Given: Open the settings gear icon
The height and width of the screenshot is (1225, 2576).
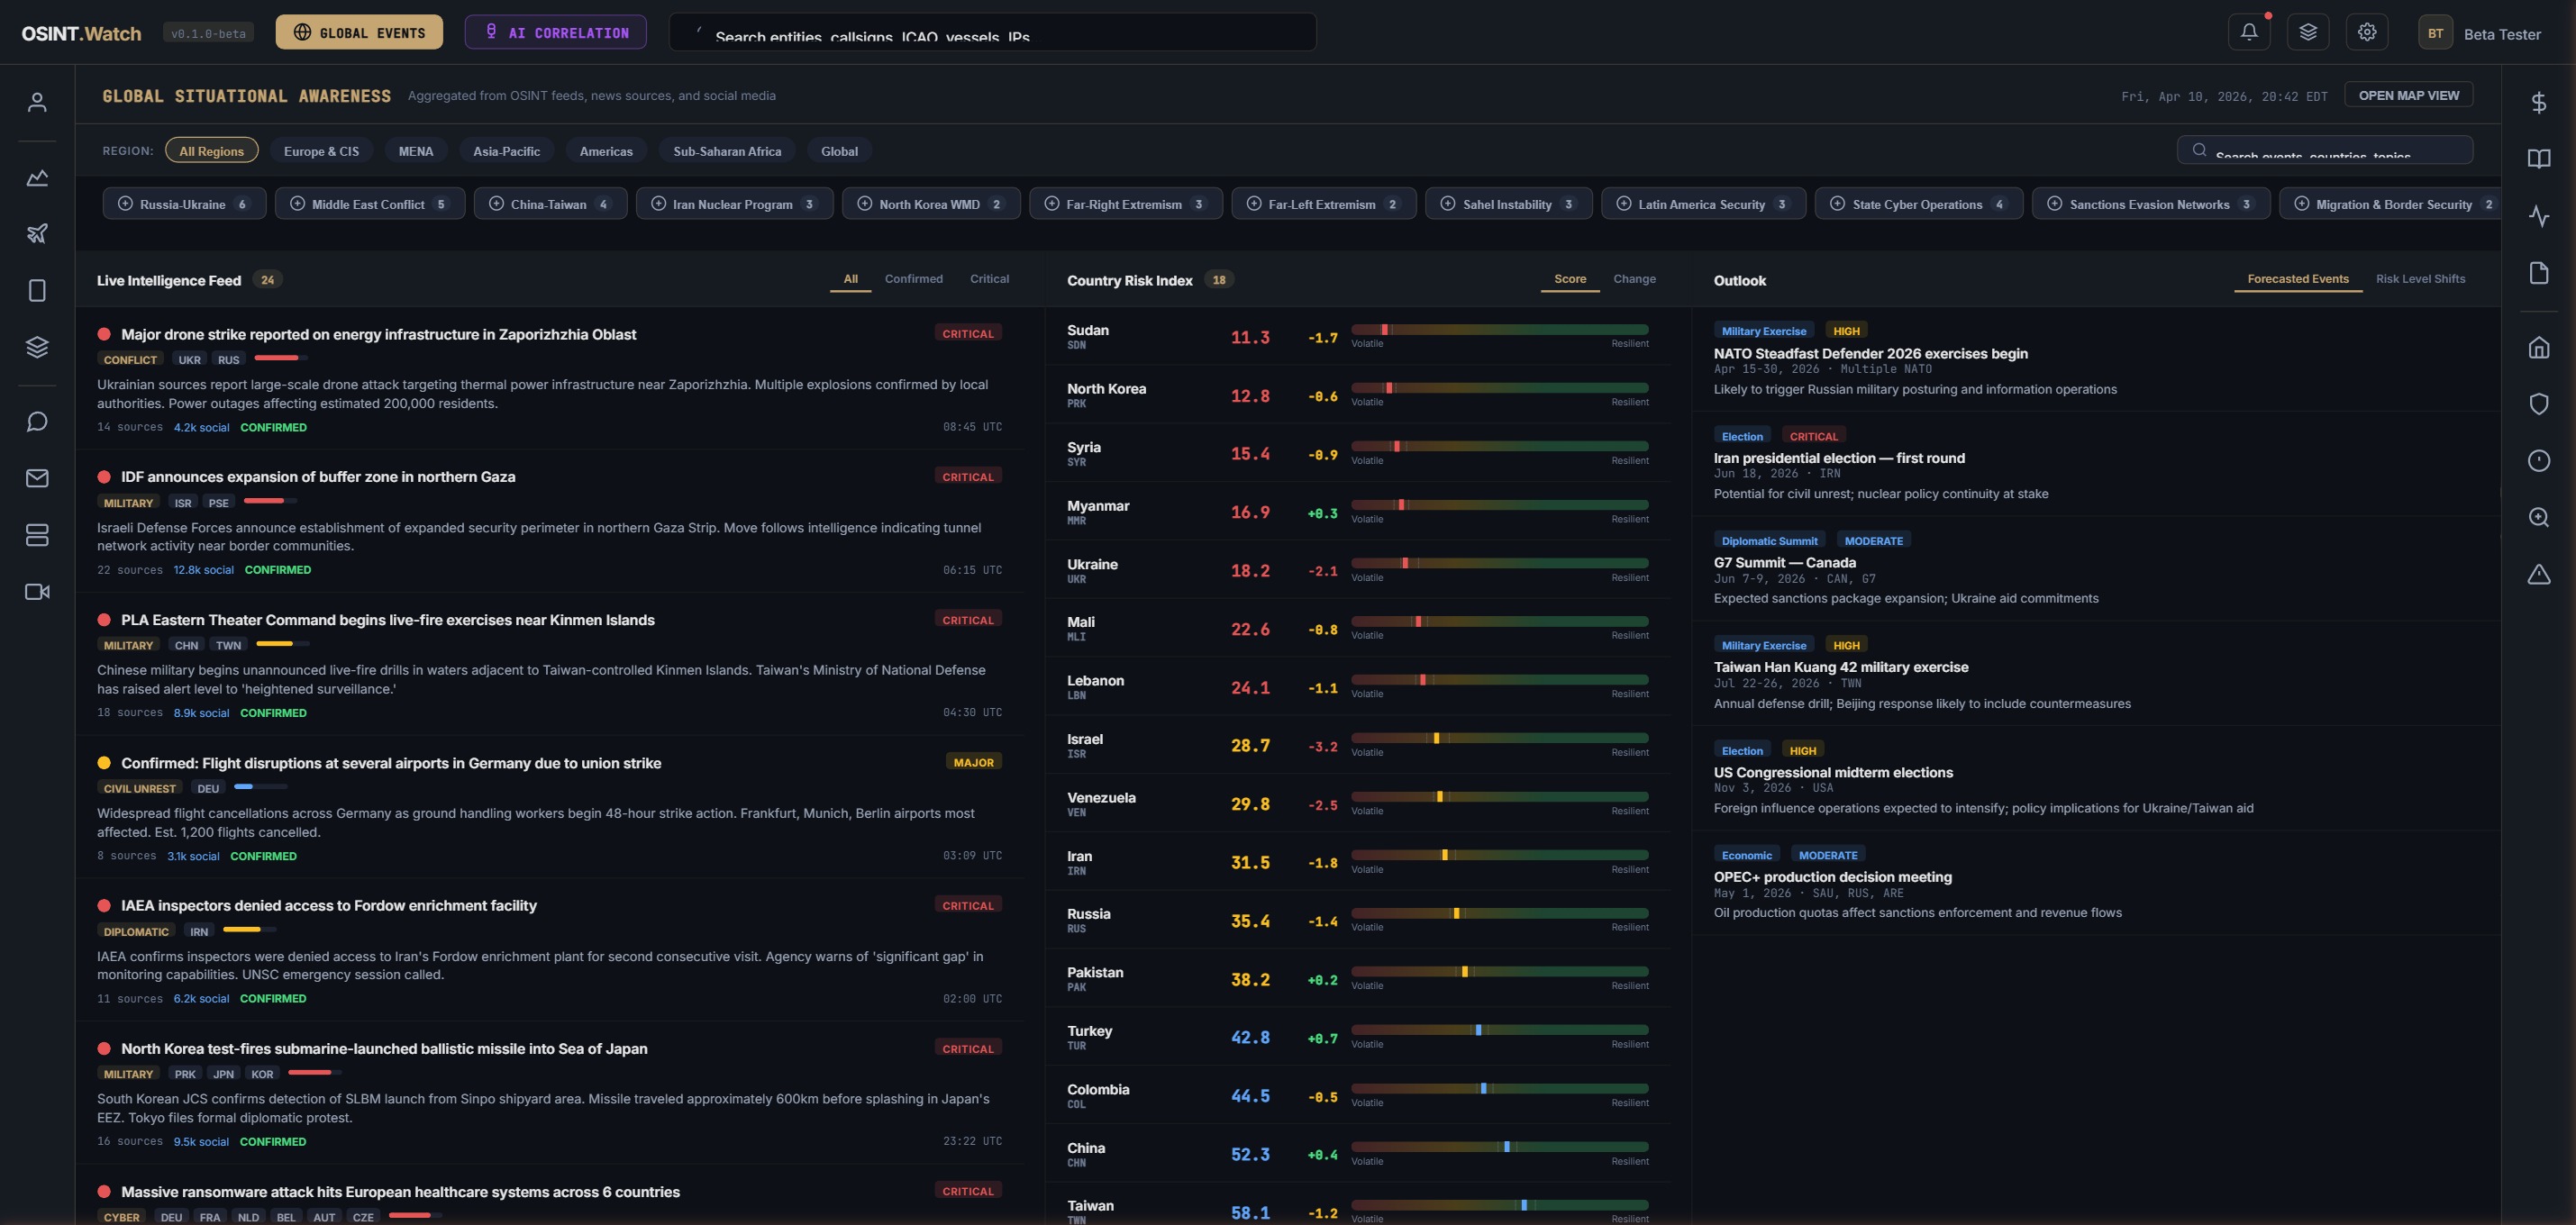Looking at the screenshot, I should pos(2366,31).
